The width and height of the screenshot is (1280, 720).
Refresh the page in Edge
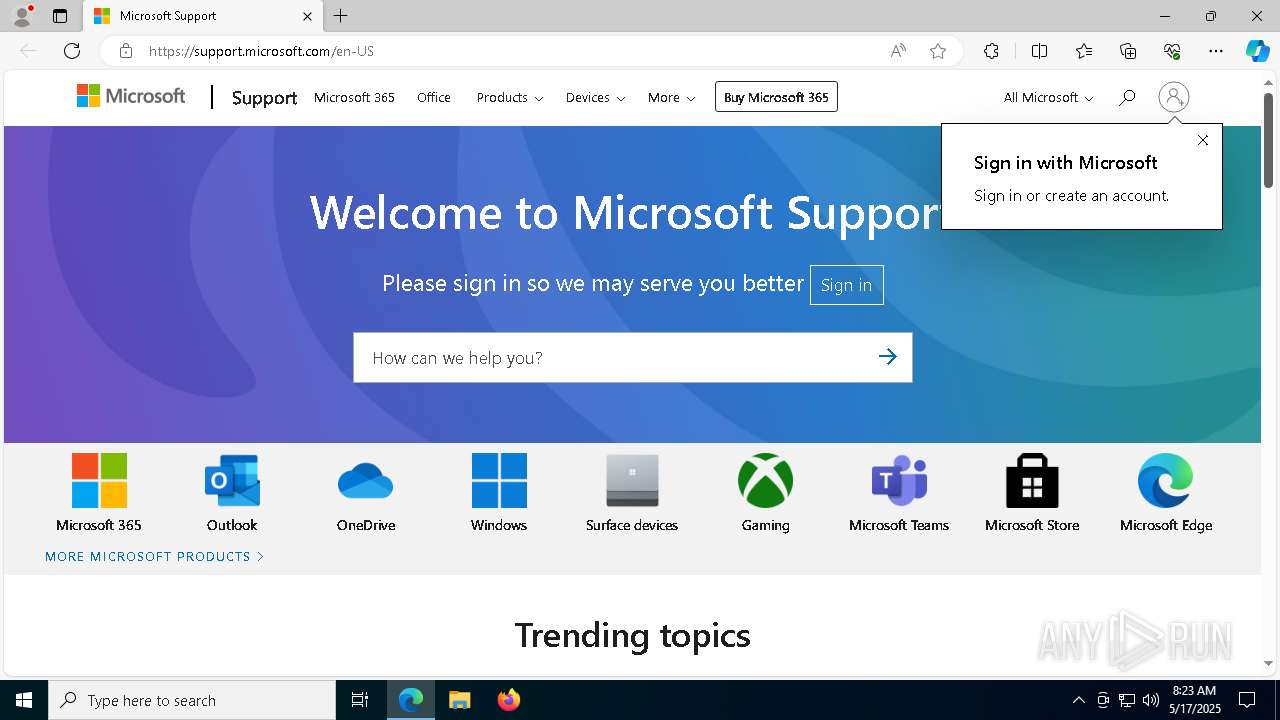pos(72,51)
